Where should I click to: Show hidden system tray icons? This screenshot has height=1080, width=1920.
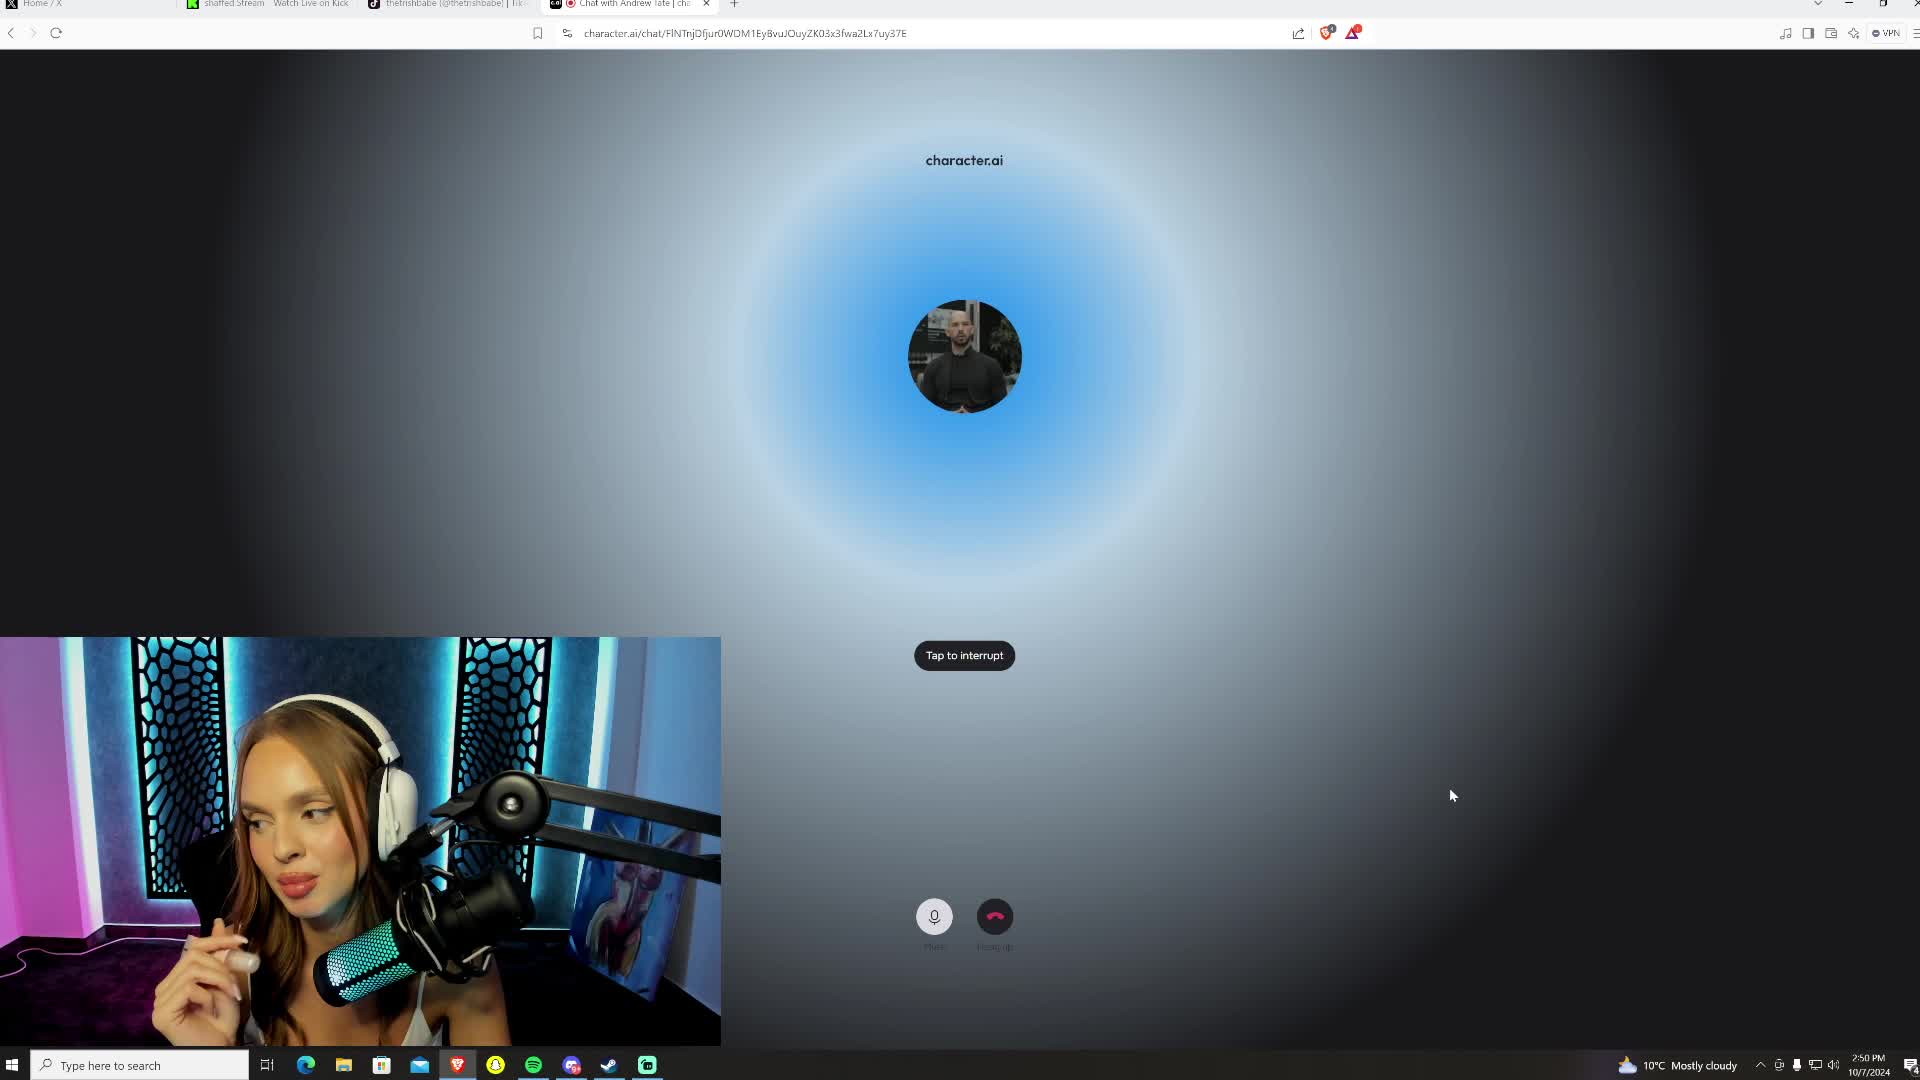[x=1760, y=1065]
